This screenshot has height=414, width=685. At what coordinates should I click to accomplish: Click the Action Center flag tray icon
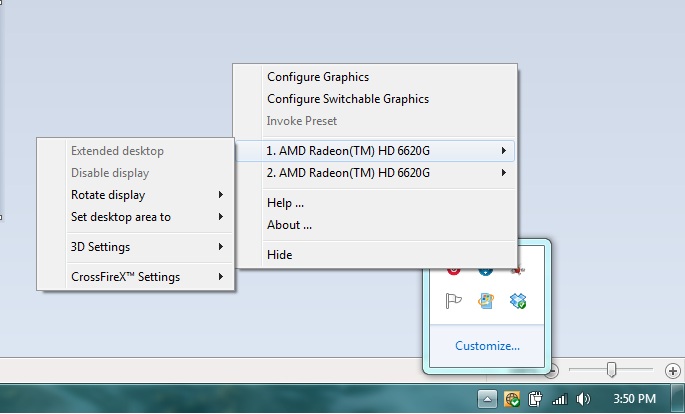click(x=453, y=300)
